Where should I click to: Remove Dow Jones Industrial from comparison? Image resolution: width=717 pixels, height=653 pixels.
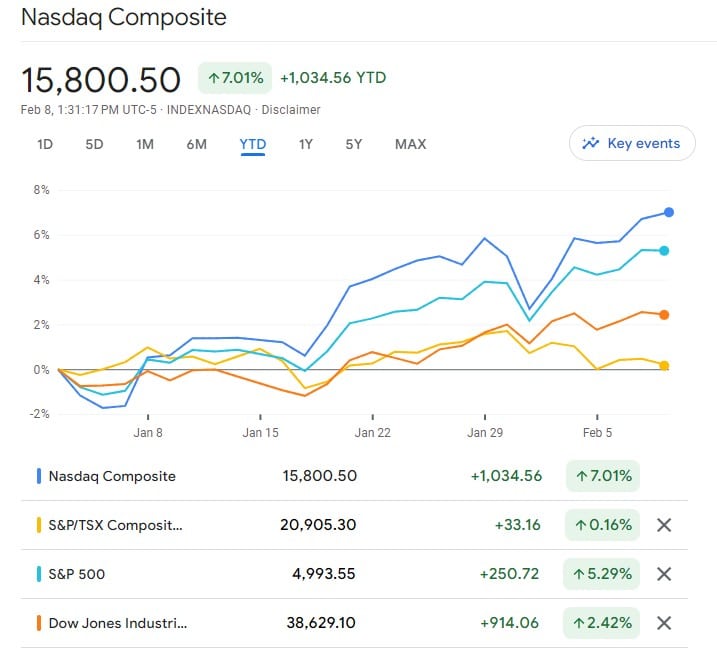coord(664,623)
